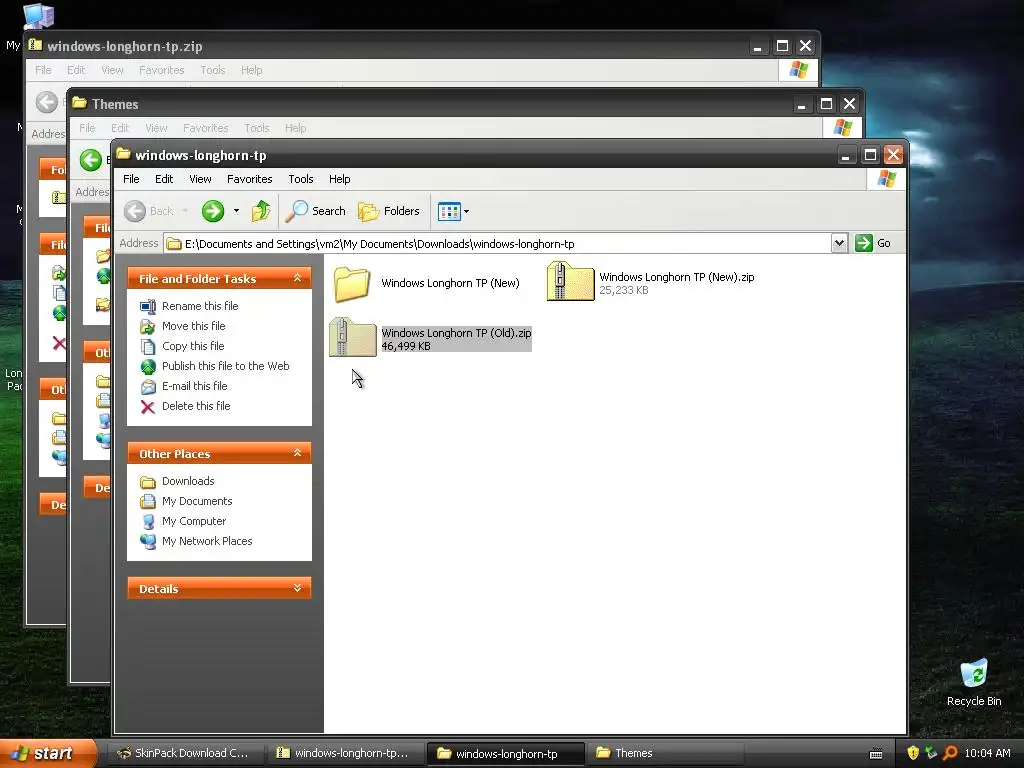1024x768 pixels.
Task: Click the Back arrow in windows-longhorn-tp toolbar
Action: 135,211
